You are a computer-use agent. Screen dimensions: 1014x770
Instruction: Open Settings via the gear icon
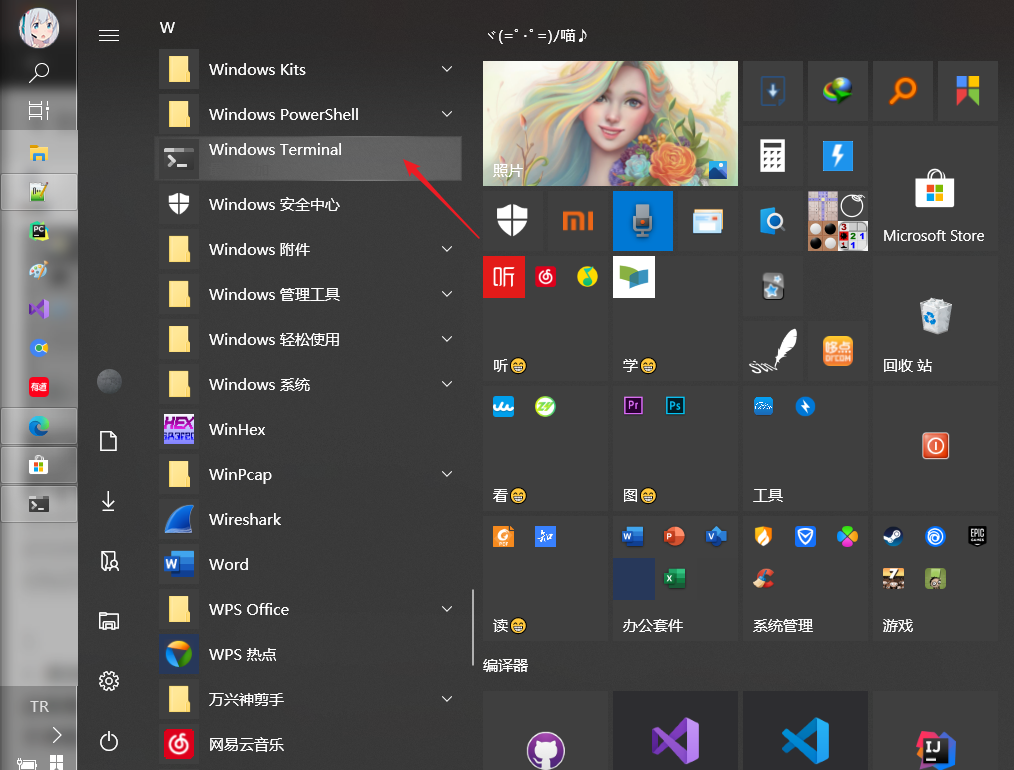point(109,681)
